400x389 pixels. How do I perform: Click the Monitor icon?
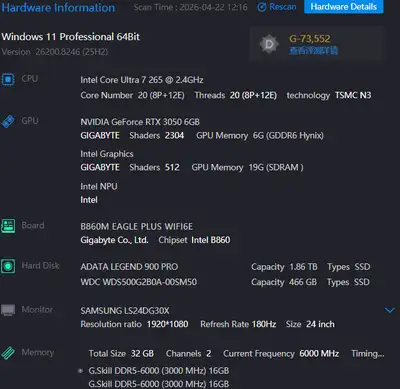click(x=8, y=310)
